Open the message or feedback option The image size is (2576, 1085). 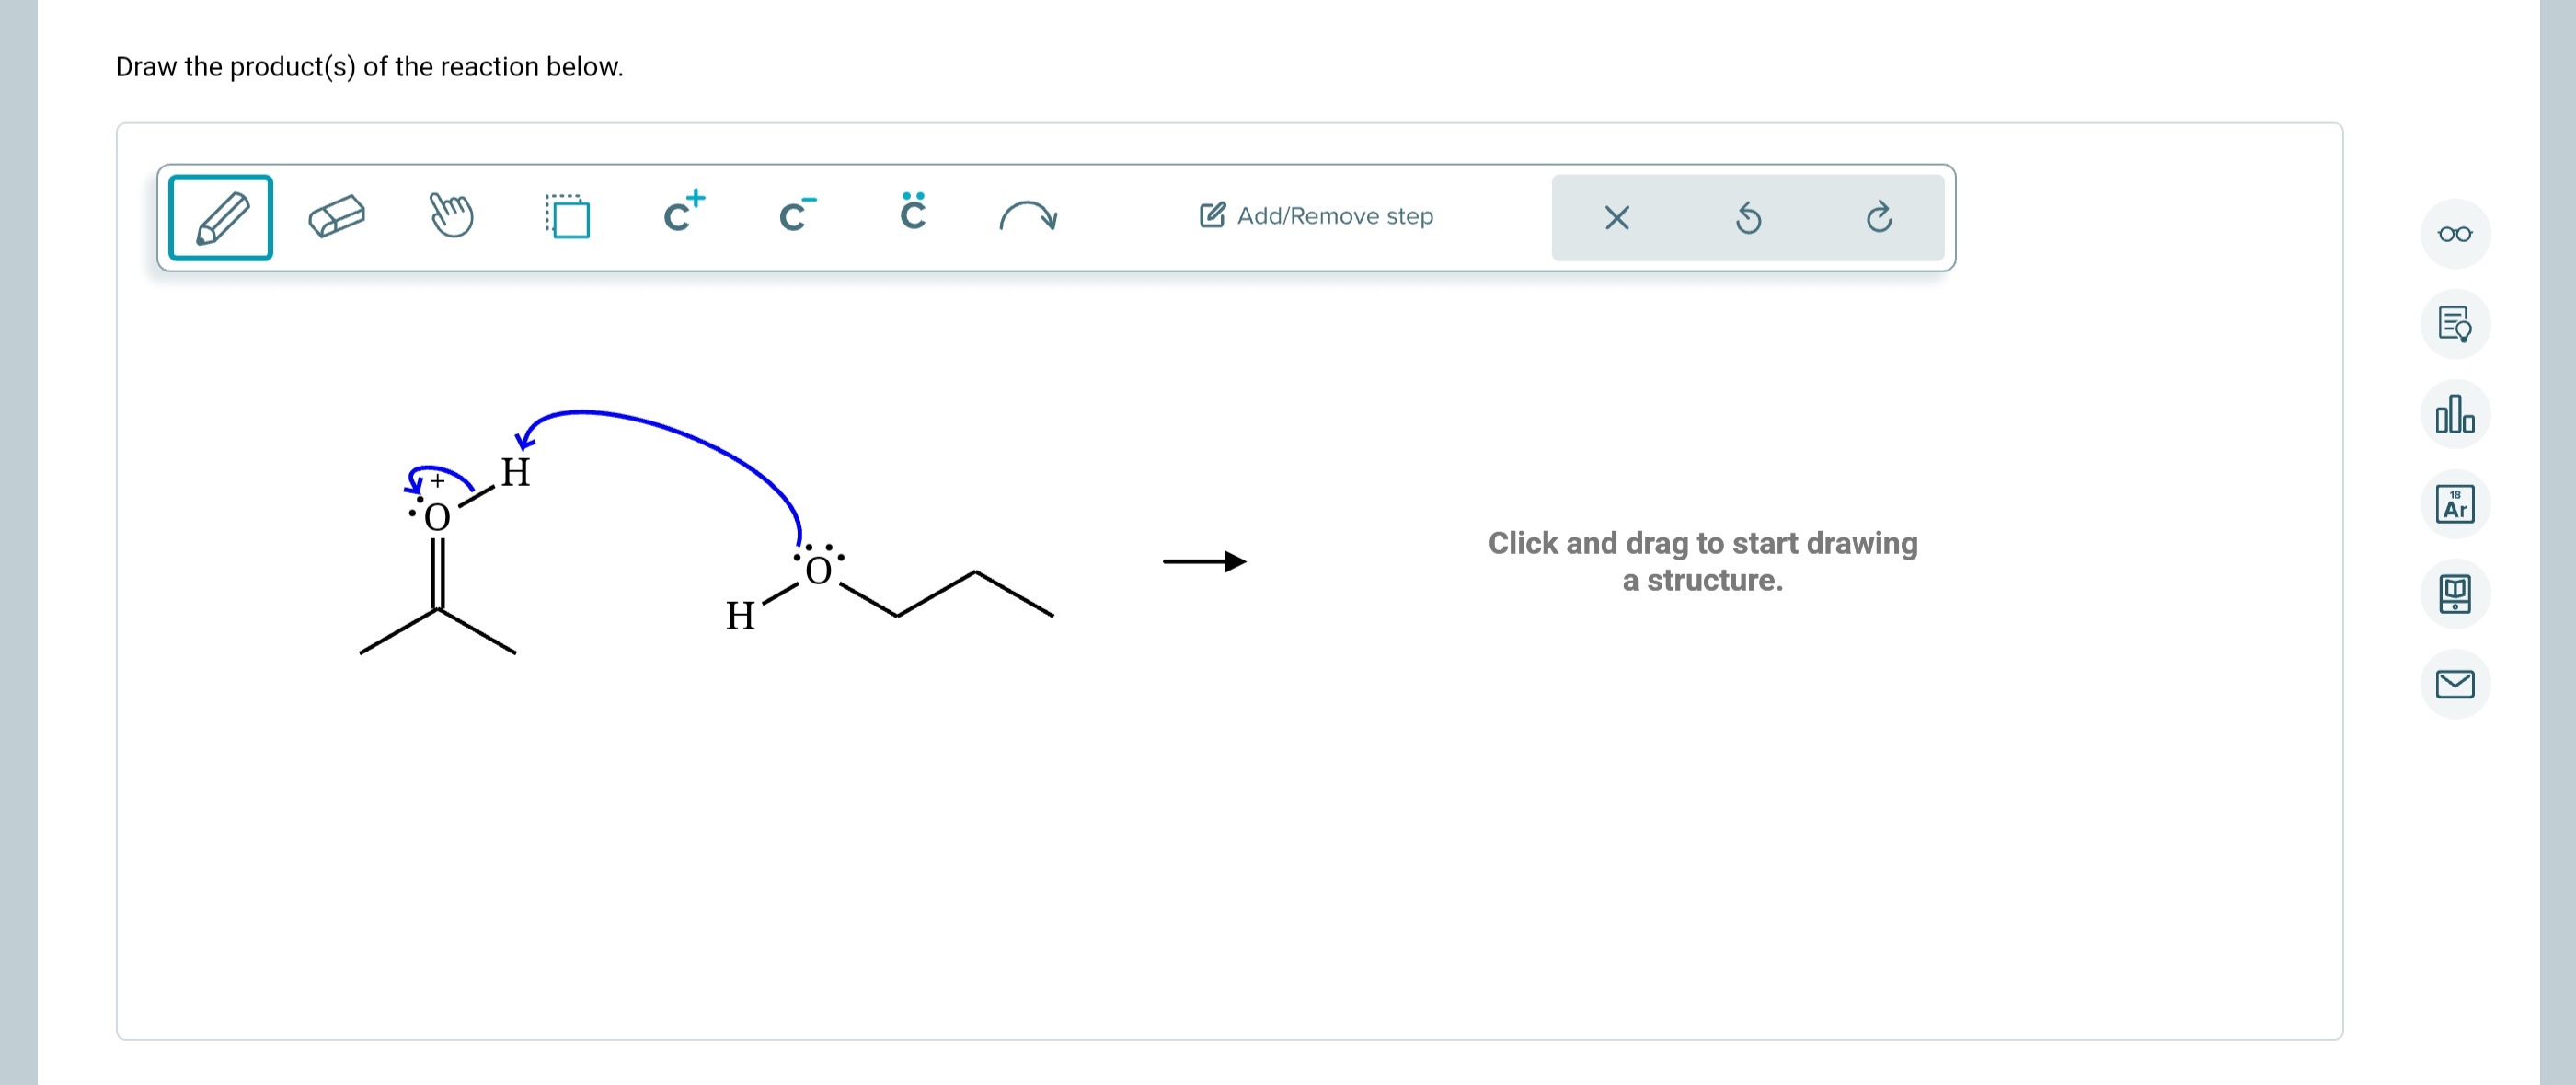[x=2455, y=684]
